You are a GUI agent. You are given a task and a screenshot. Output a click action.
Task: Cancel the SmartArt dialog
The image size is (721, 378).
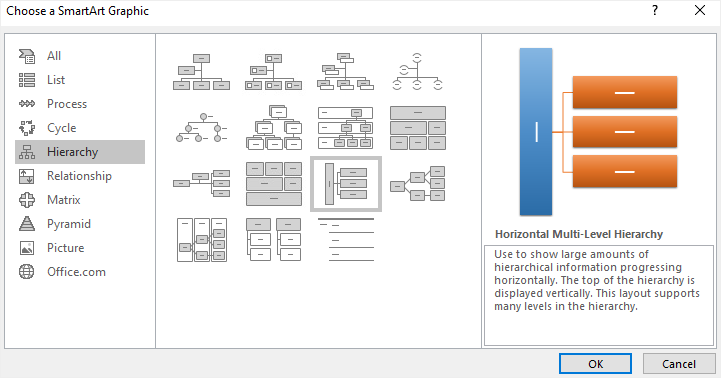tap(679, 364)
